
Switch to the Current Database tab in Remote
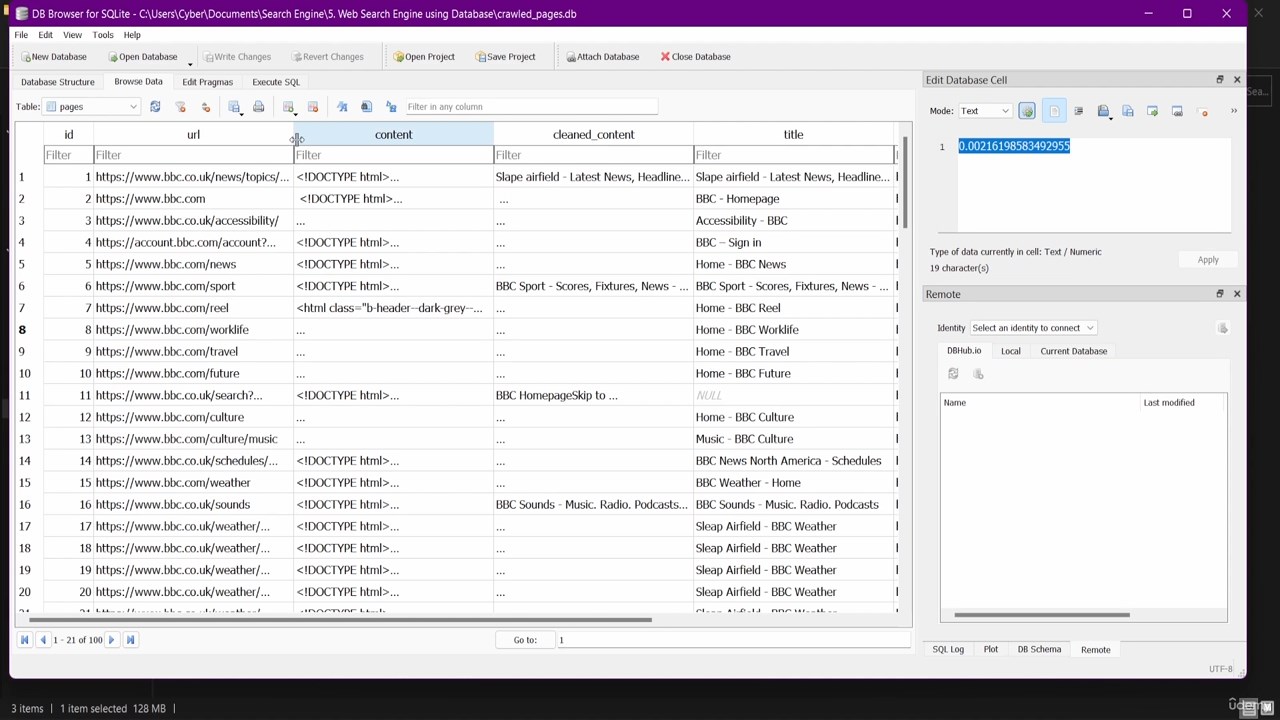click(1073, 351)
